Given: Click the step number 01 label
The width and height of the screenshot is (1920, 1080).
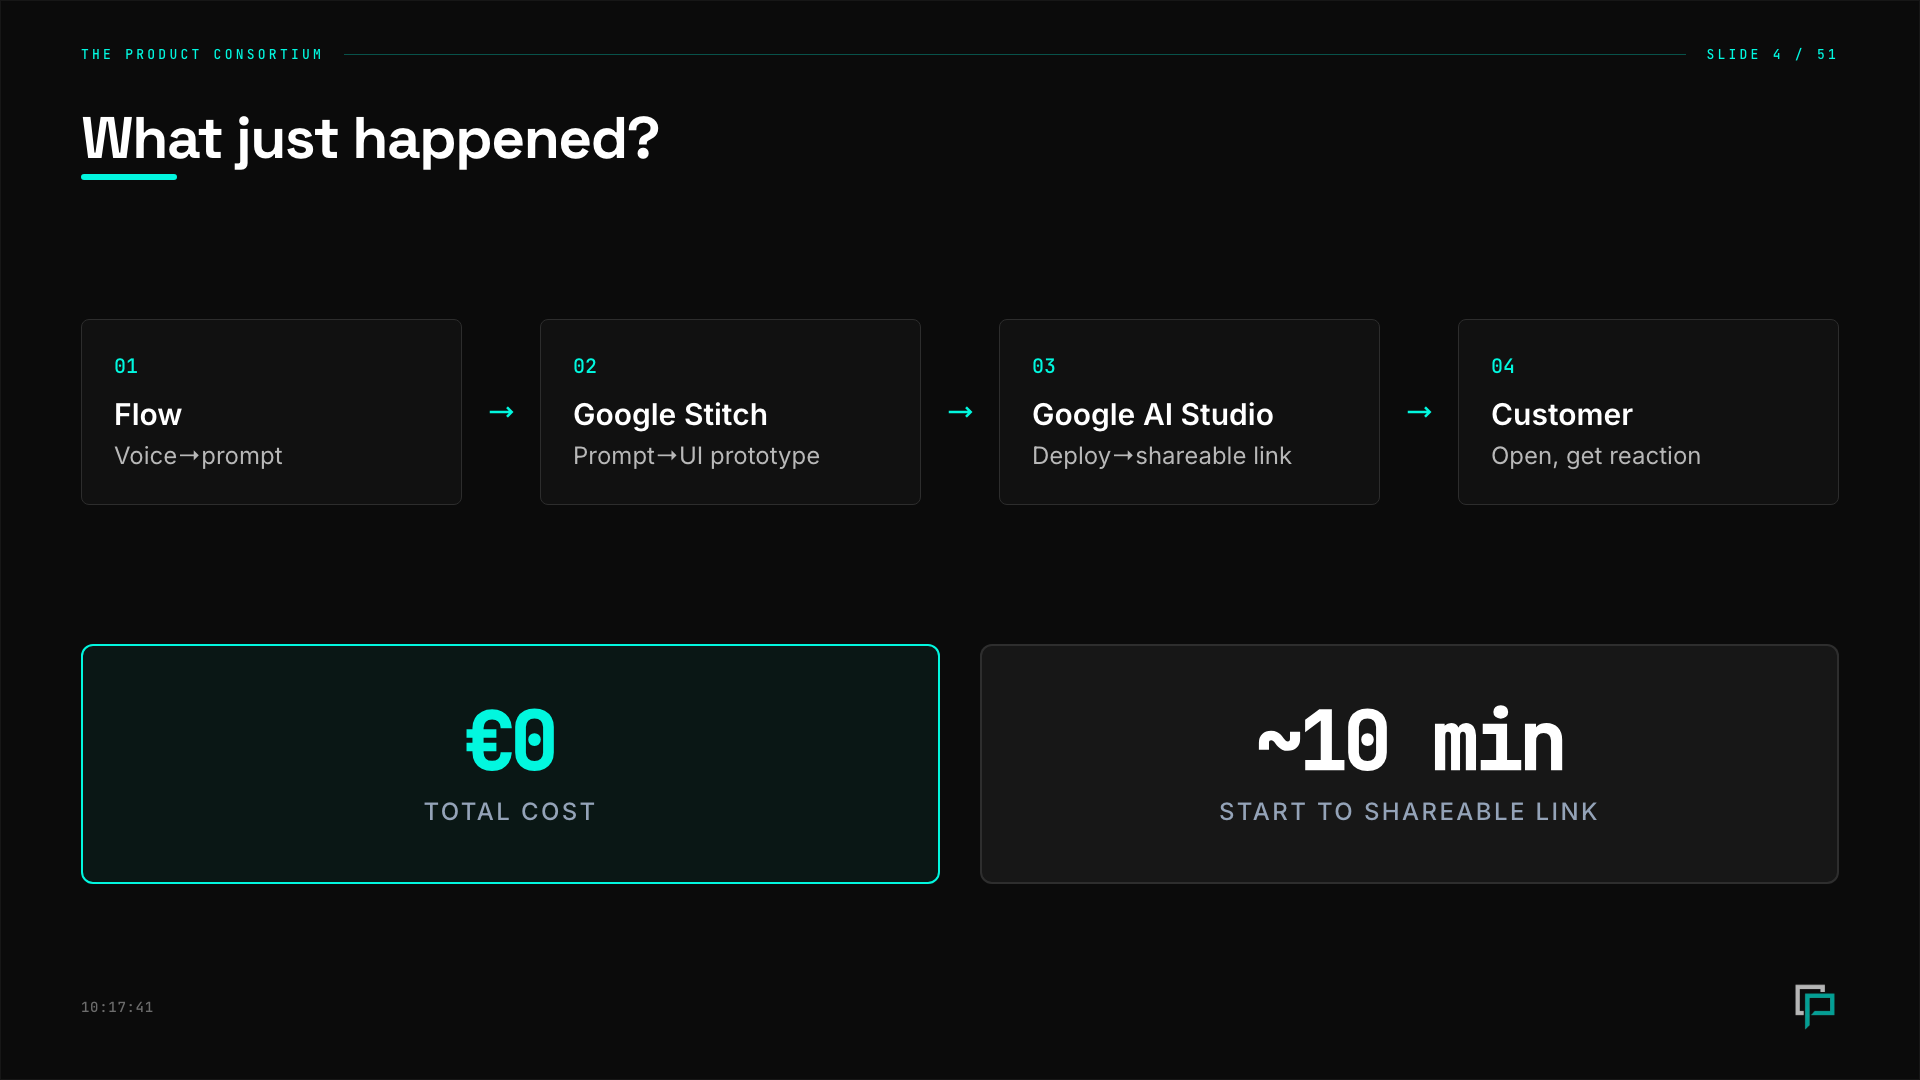Looking at the screenshot, I should [126, 366].
